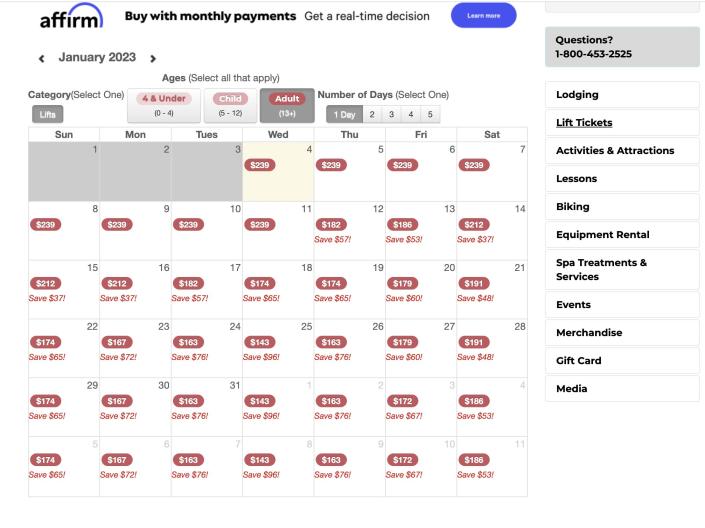Choose the $182 price badge on January 12
Image resolution: width=705 pixels, height=528 pixels.
(x=331, y=224)
